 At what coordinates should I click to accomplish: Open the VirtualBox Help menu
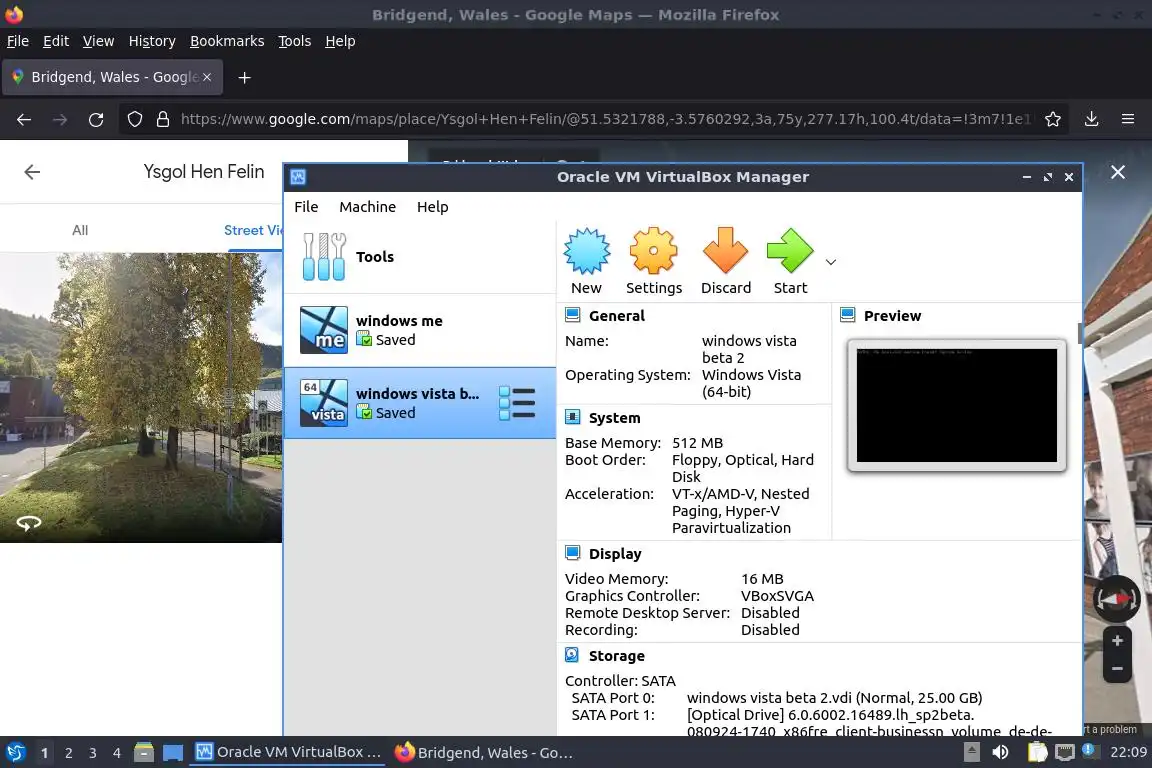pyautogui.click(x=433, y=207)
